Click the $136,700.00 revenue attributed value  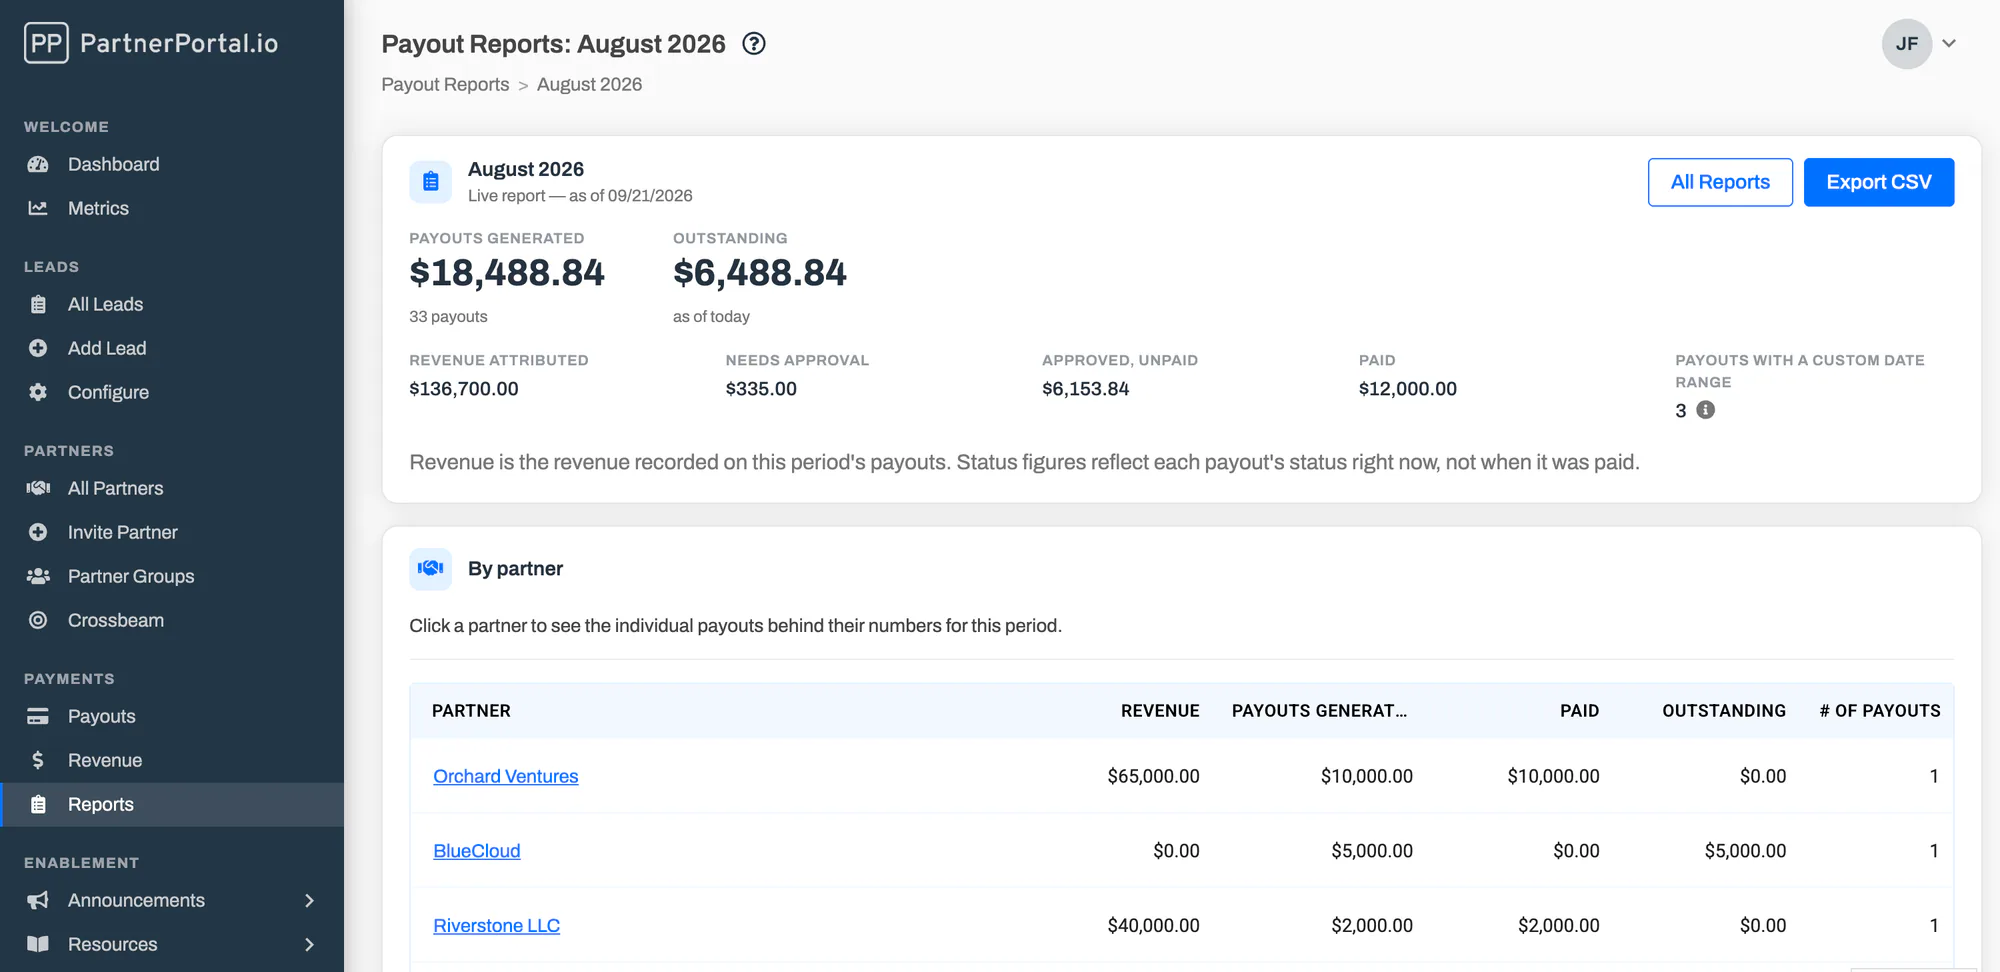coord(464,389)
